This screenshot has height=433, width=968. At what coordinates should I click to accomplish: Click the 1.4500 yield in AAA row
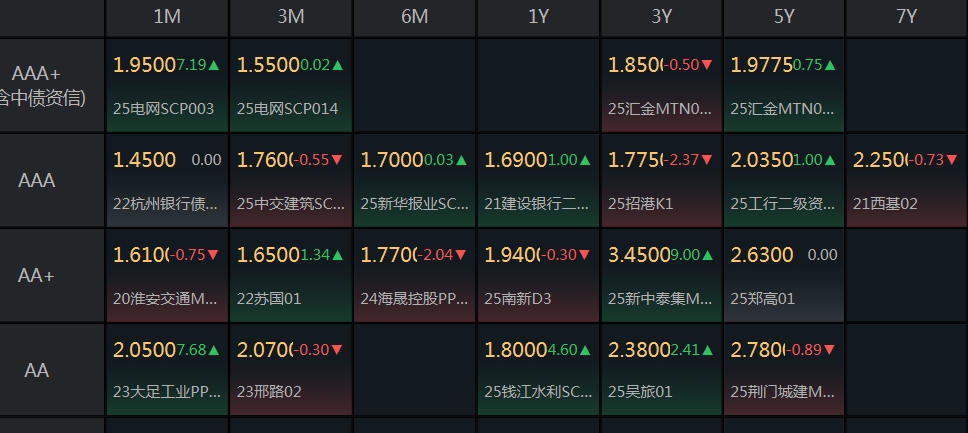[144, 160]
